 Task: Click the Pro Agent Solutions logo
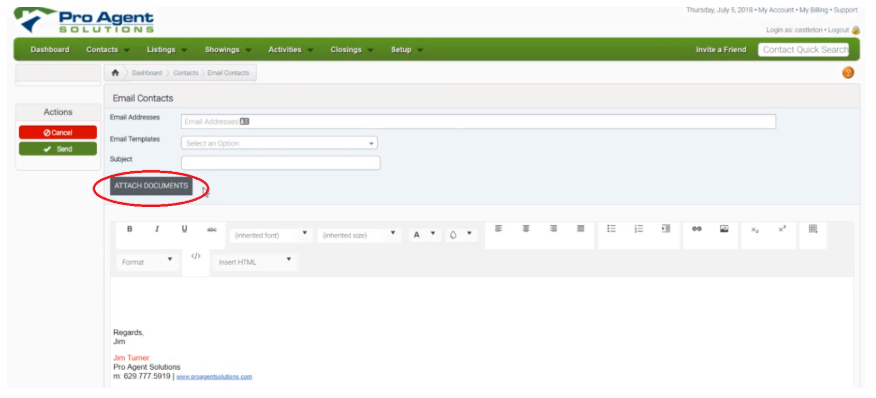coord(85,20)
